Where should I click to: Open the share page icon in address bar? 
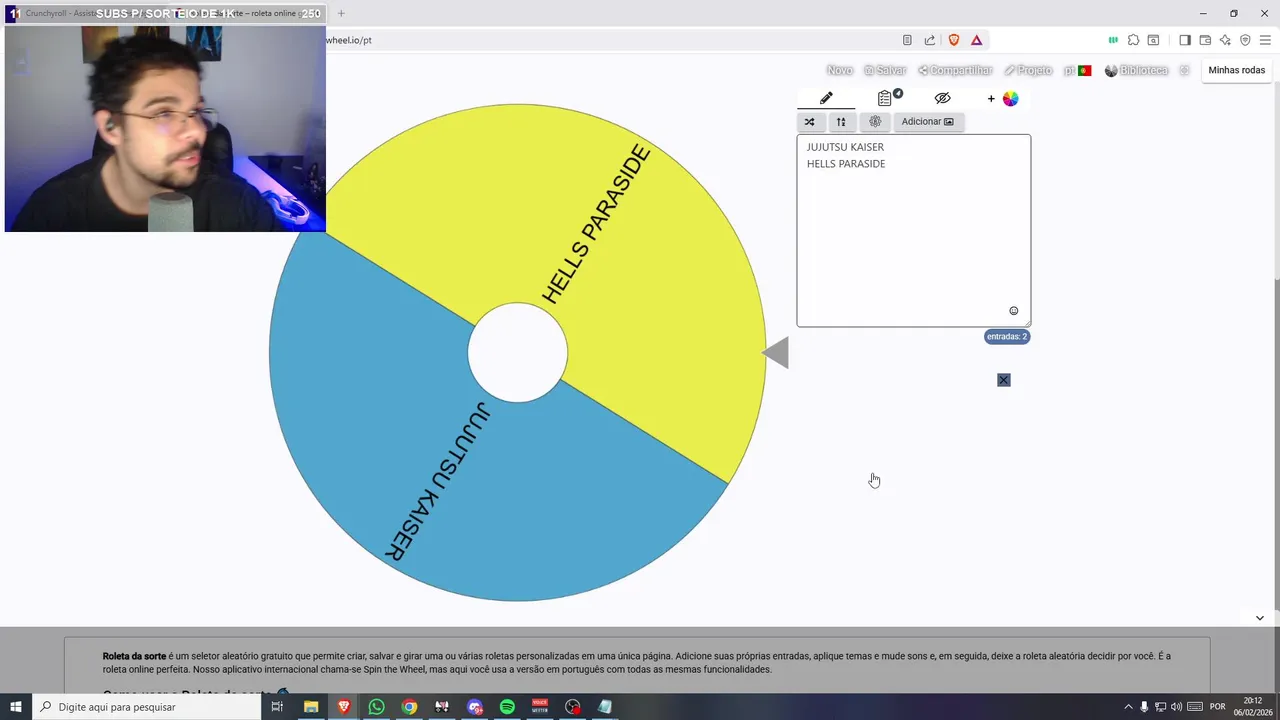point(930,40)
